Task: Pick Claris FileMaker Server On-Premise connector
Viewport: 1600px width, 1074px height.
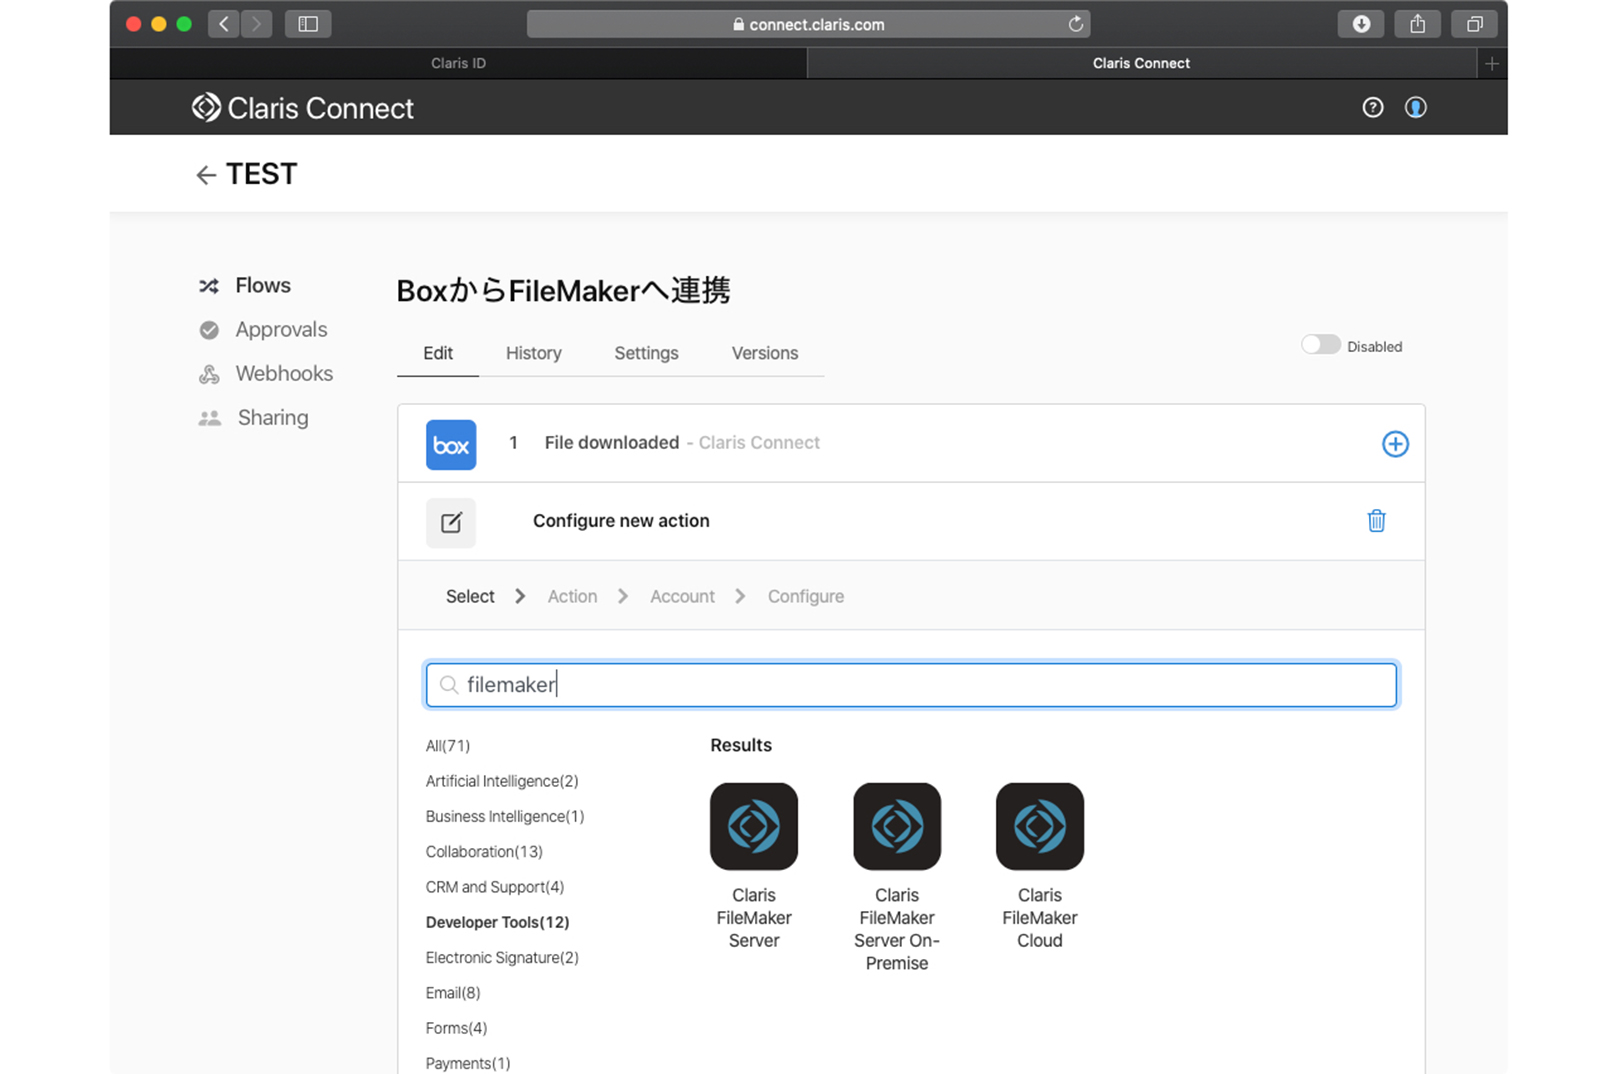Action: tap(896, 827)
